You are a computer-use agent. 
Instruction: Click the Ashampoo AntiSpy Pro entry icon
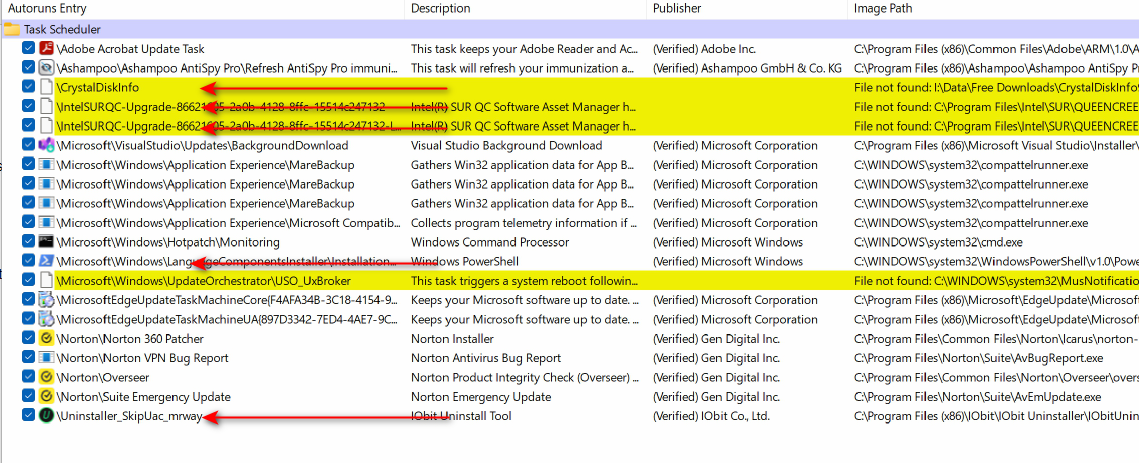46,68
